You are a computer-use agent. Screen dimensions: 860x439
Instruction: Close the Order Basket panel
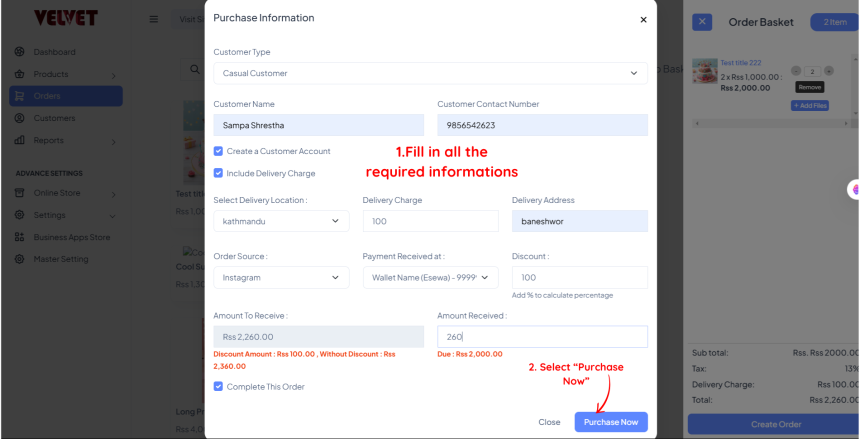pyautogui.click(x=702, y=21)
